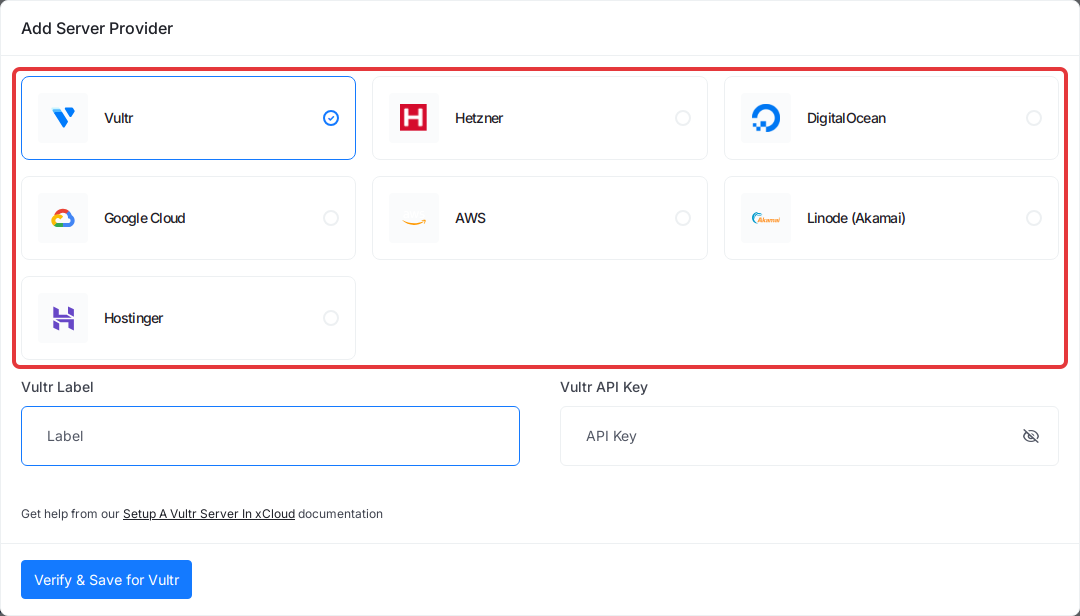
Task: Select the Google Cloud radio button
Action: pyautogui.click(x=331, y=218)
